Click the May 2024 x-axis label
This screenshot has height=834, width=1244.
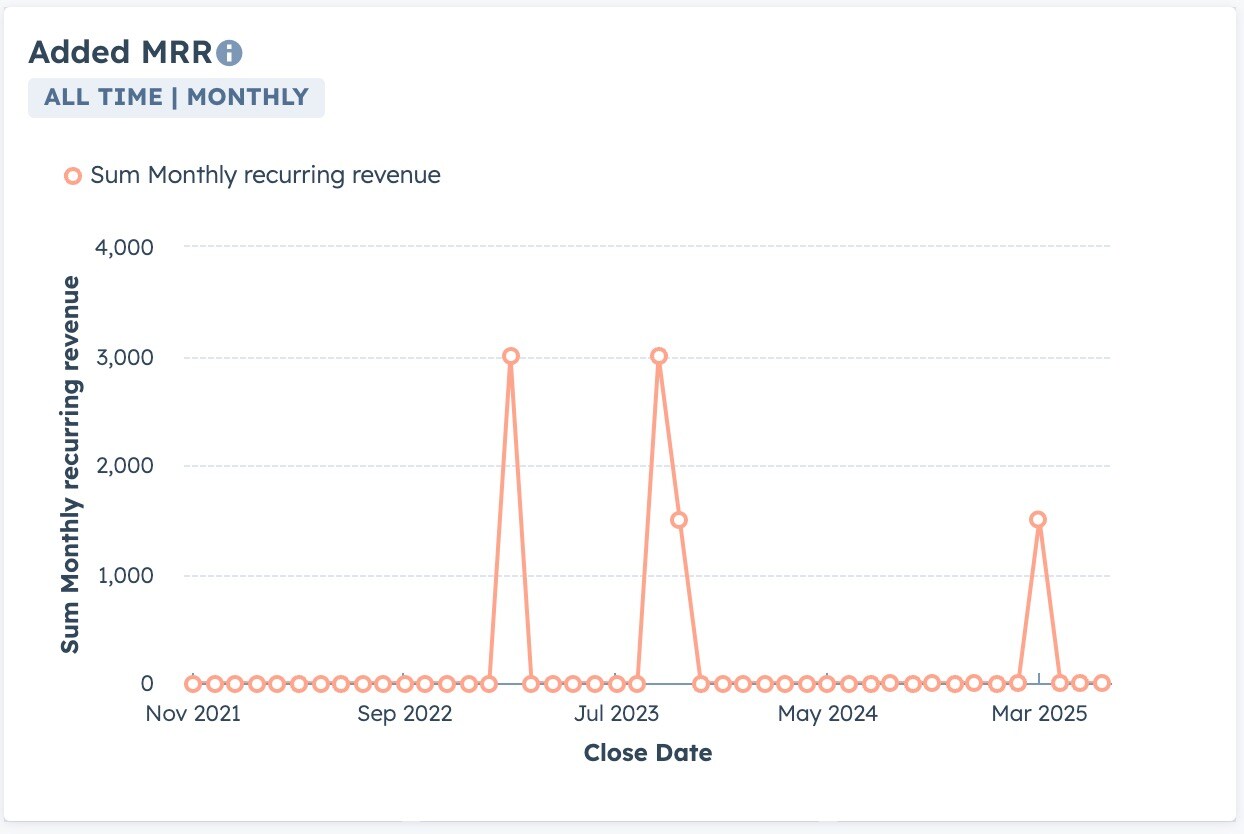(828, 714)
